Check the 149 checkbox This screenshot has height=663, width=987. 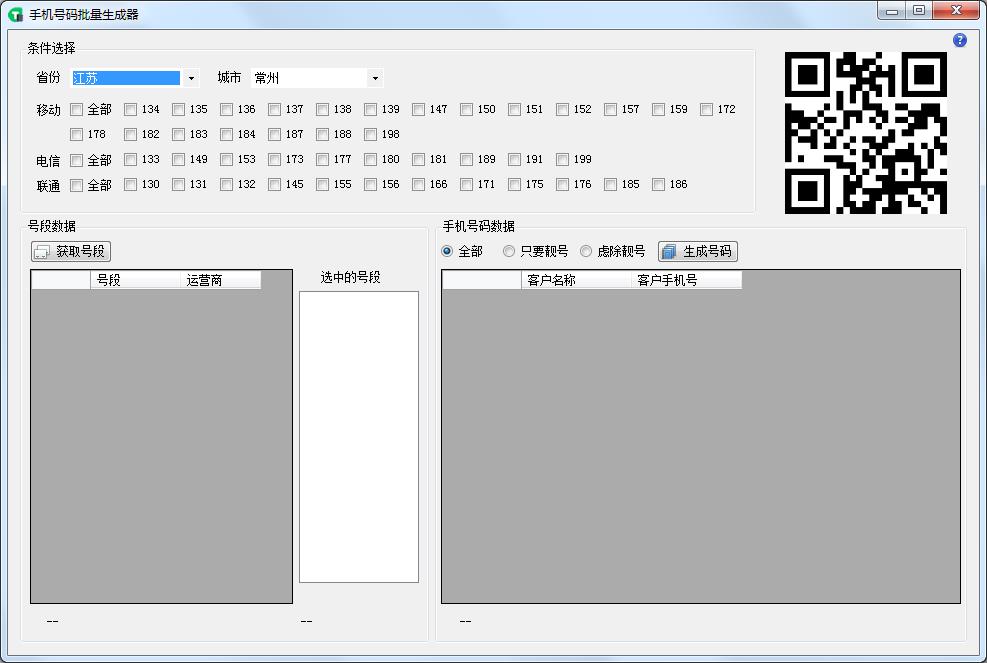178,160
